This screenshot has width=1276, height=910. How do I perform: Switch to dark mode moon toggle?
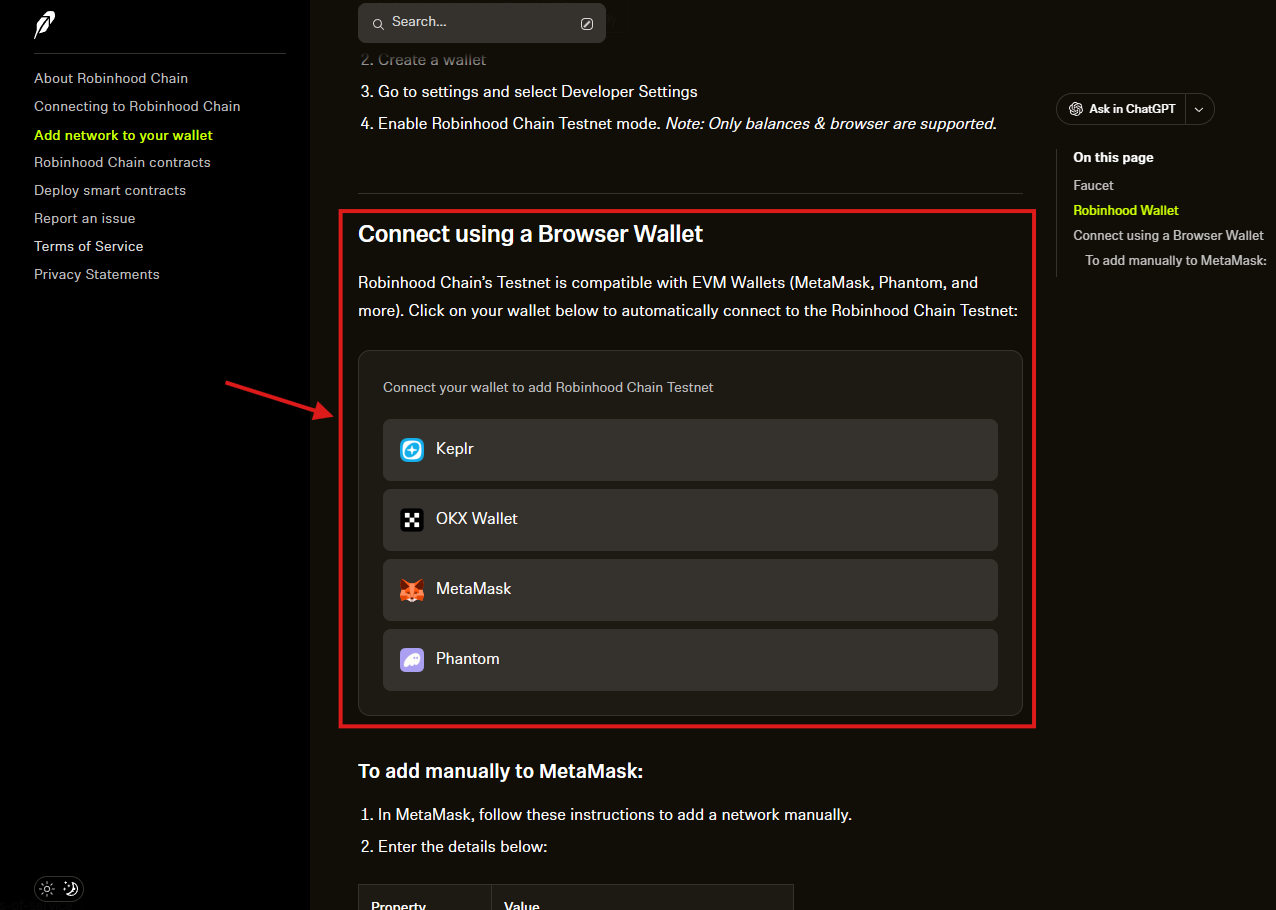[71, 888]
